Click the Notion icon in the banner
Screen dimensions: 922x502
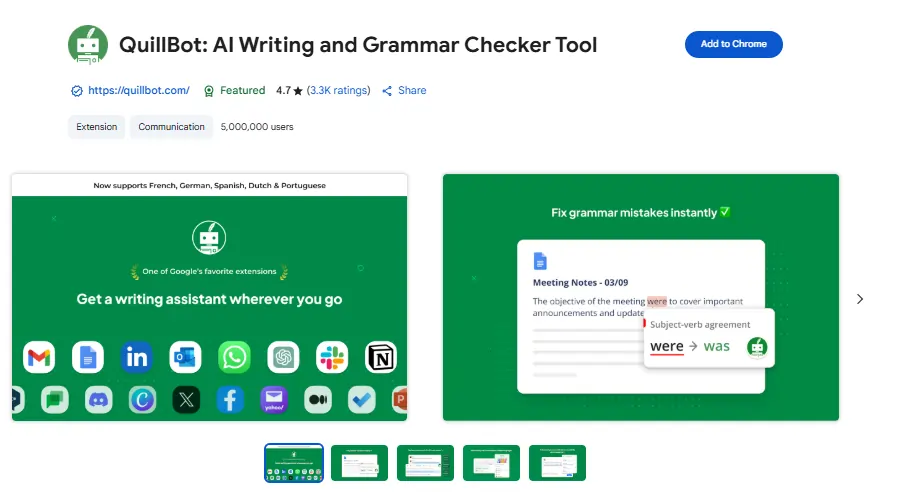click(x=381, y=356)
